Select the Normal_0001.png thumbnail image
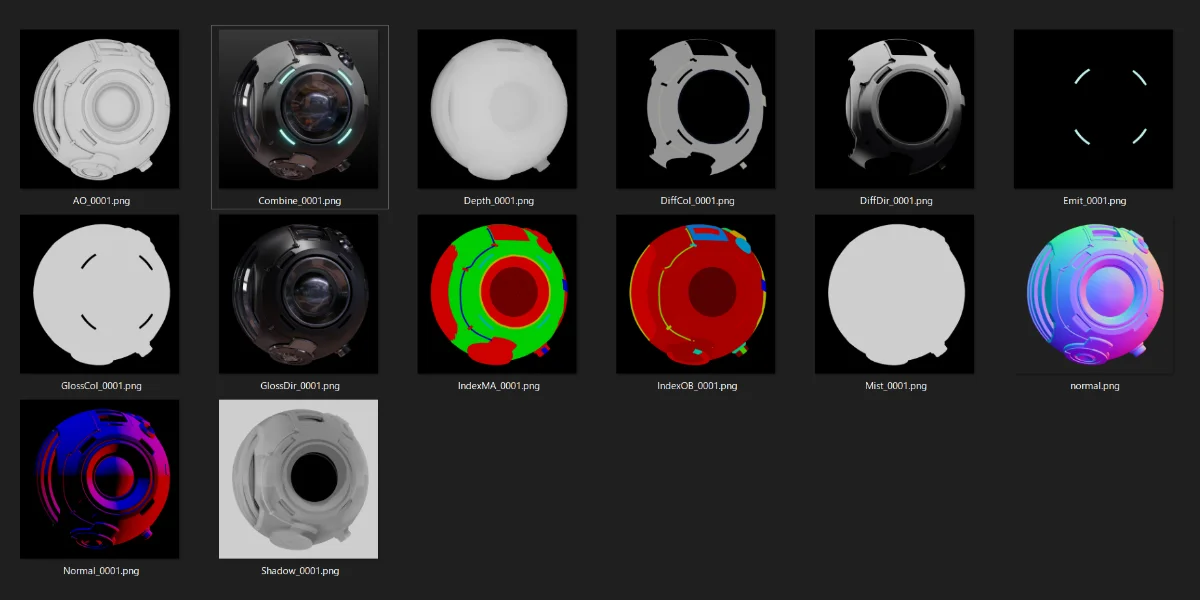This screenshot has width=1200, height=600. [x=99, y=479]
